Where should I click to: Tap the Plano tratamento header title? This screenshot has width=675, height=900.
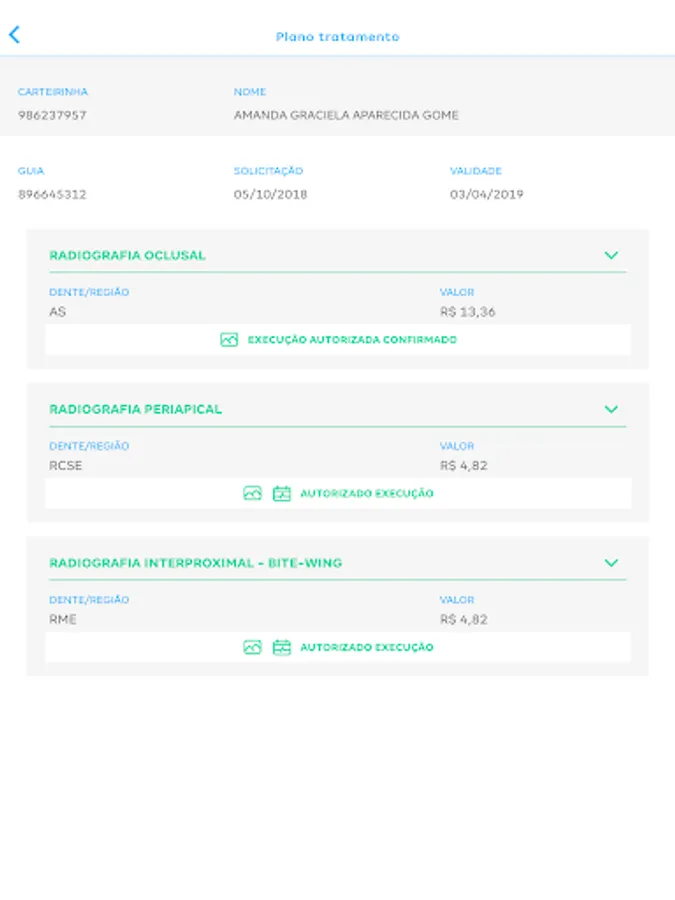[338, 37]
